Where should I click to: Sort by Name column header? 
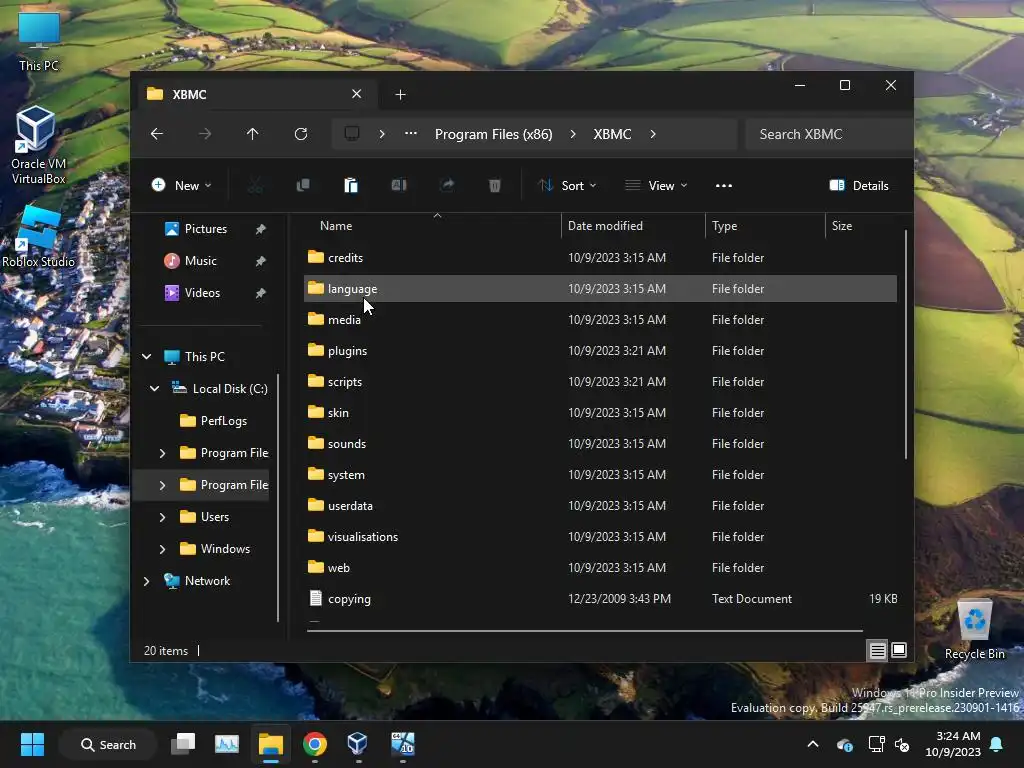pyautogui.click(x=431, y=226)
